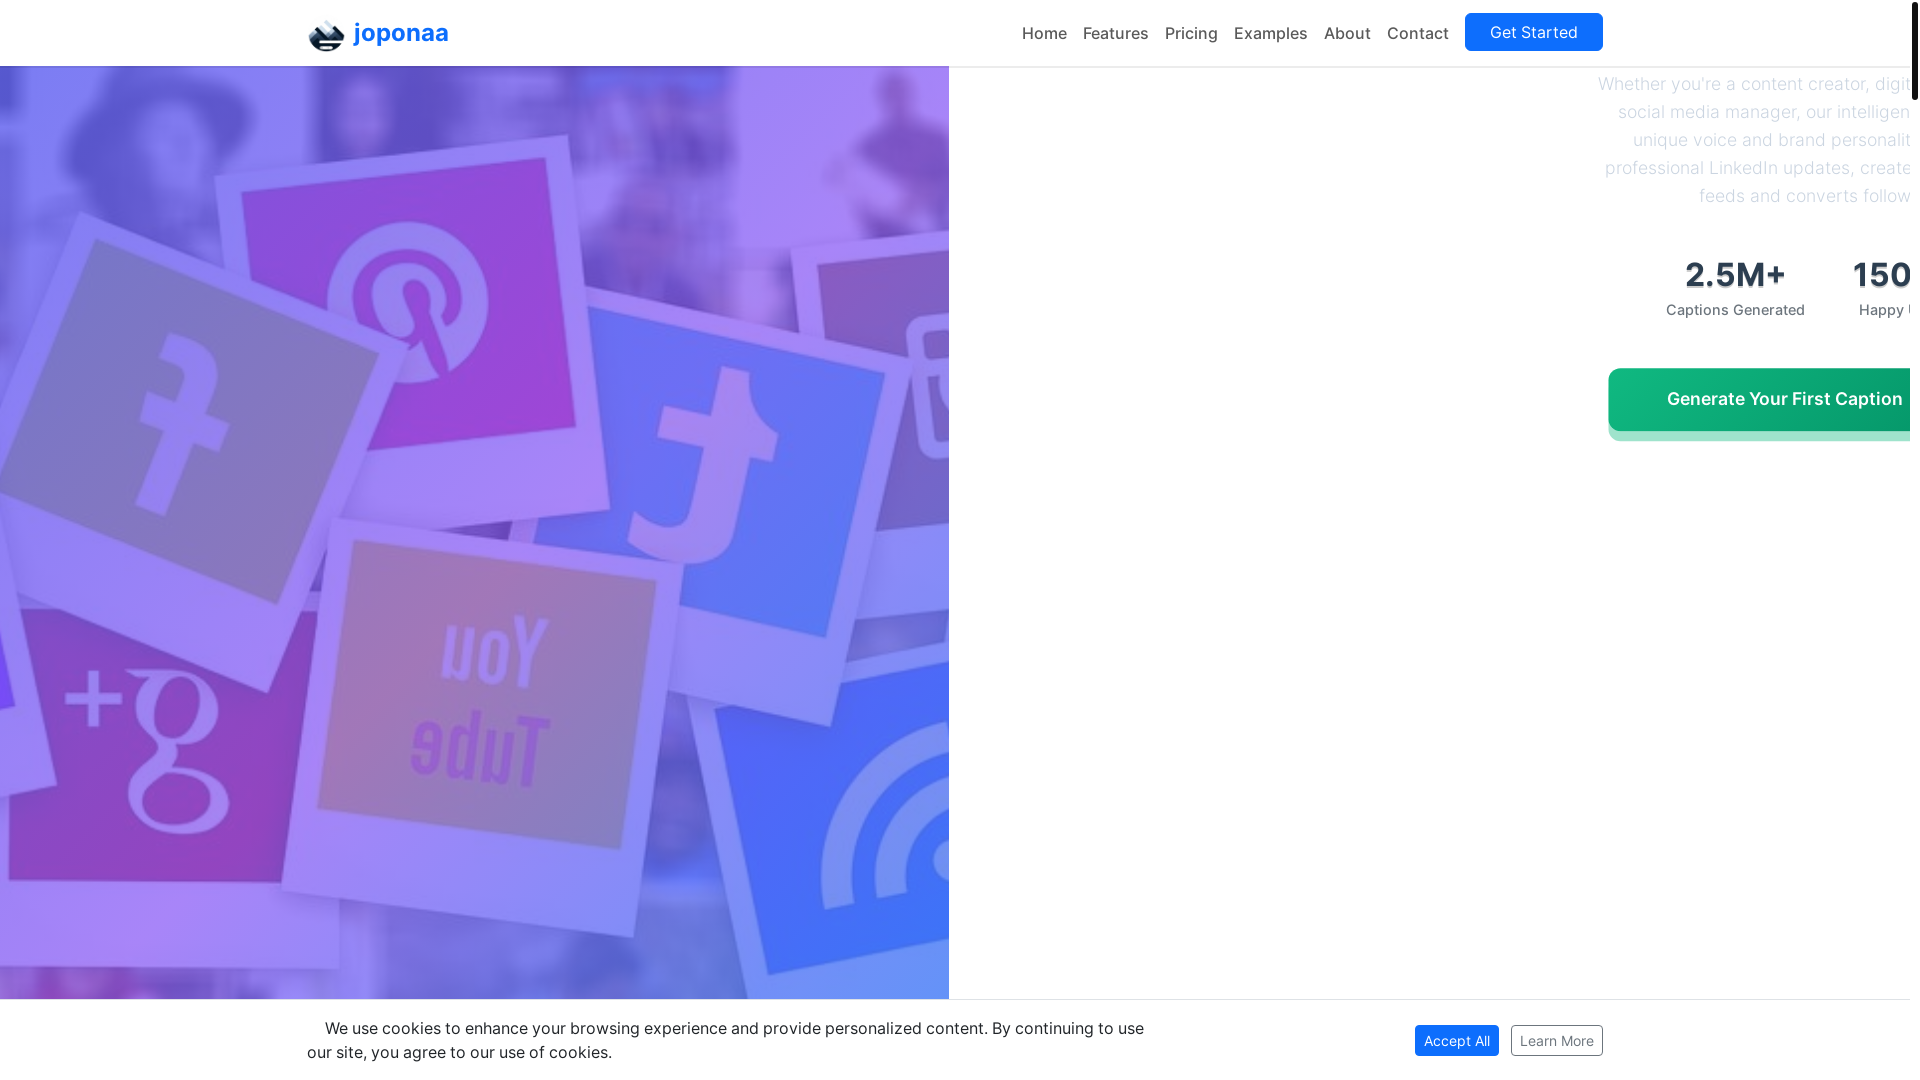The image size is (1920, 1080).
Task: Open the Features nav item
Action: coord(1115,33)
